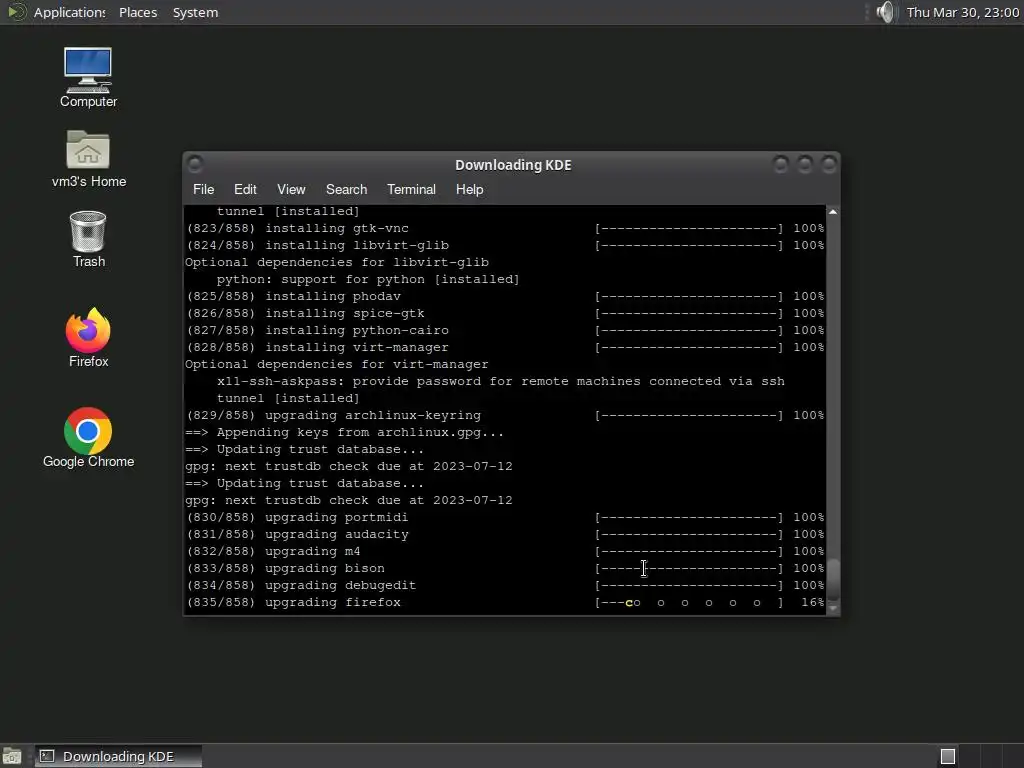This screenshot has height=768, width=1024.
Task: Click the terminal scrollbar down arrow
Action: click(833, 608)
